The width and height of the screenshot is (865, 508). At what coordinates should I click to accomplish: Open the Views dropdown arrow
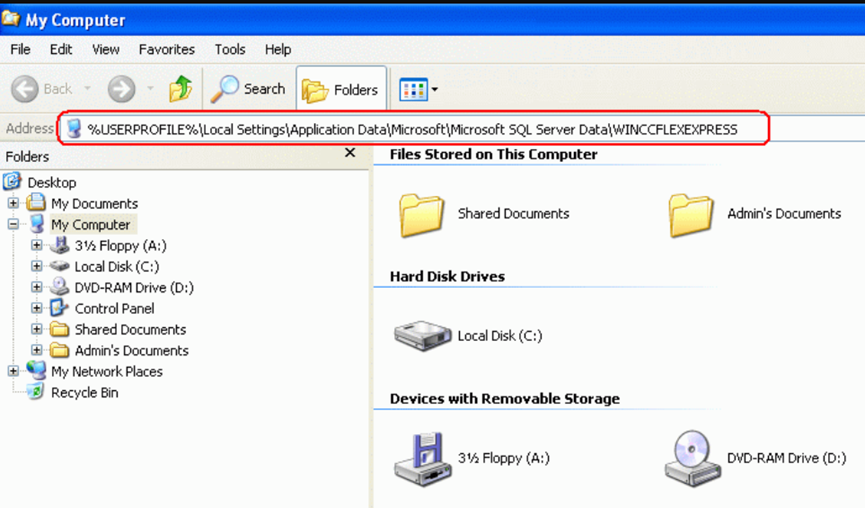(435, 89)
